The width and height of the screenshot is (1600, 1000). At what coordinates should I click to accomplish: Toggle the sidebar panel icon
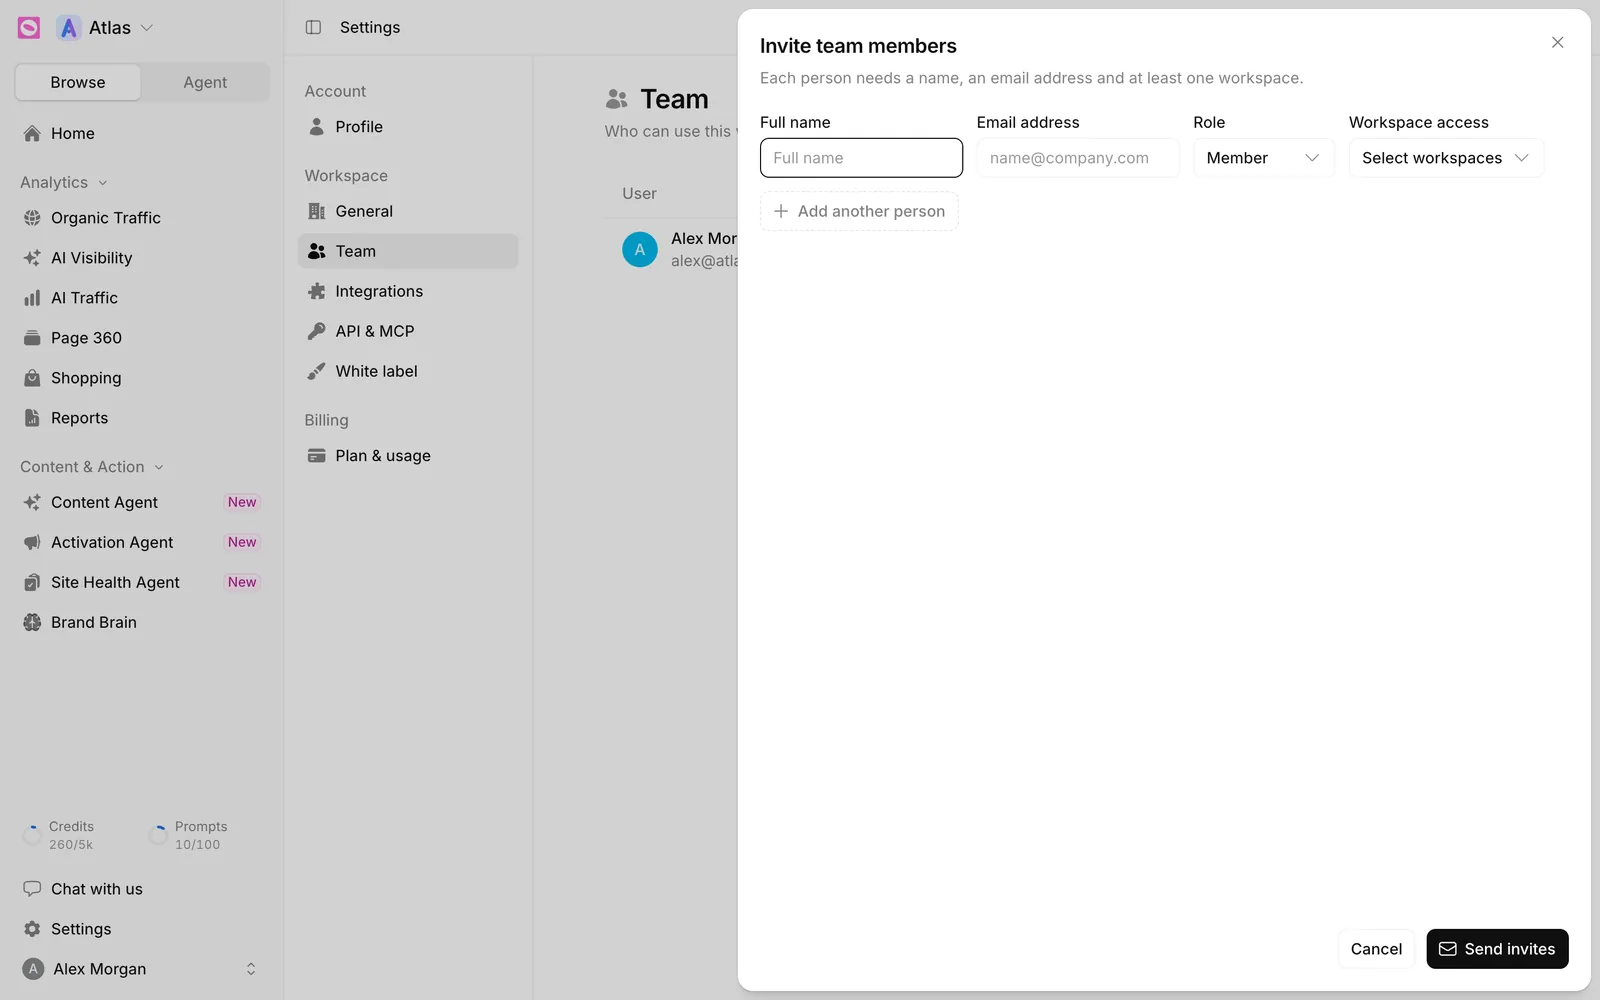[x=313, y=27]
